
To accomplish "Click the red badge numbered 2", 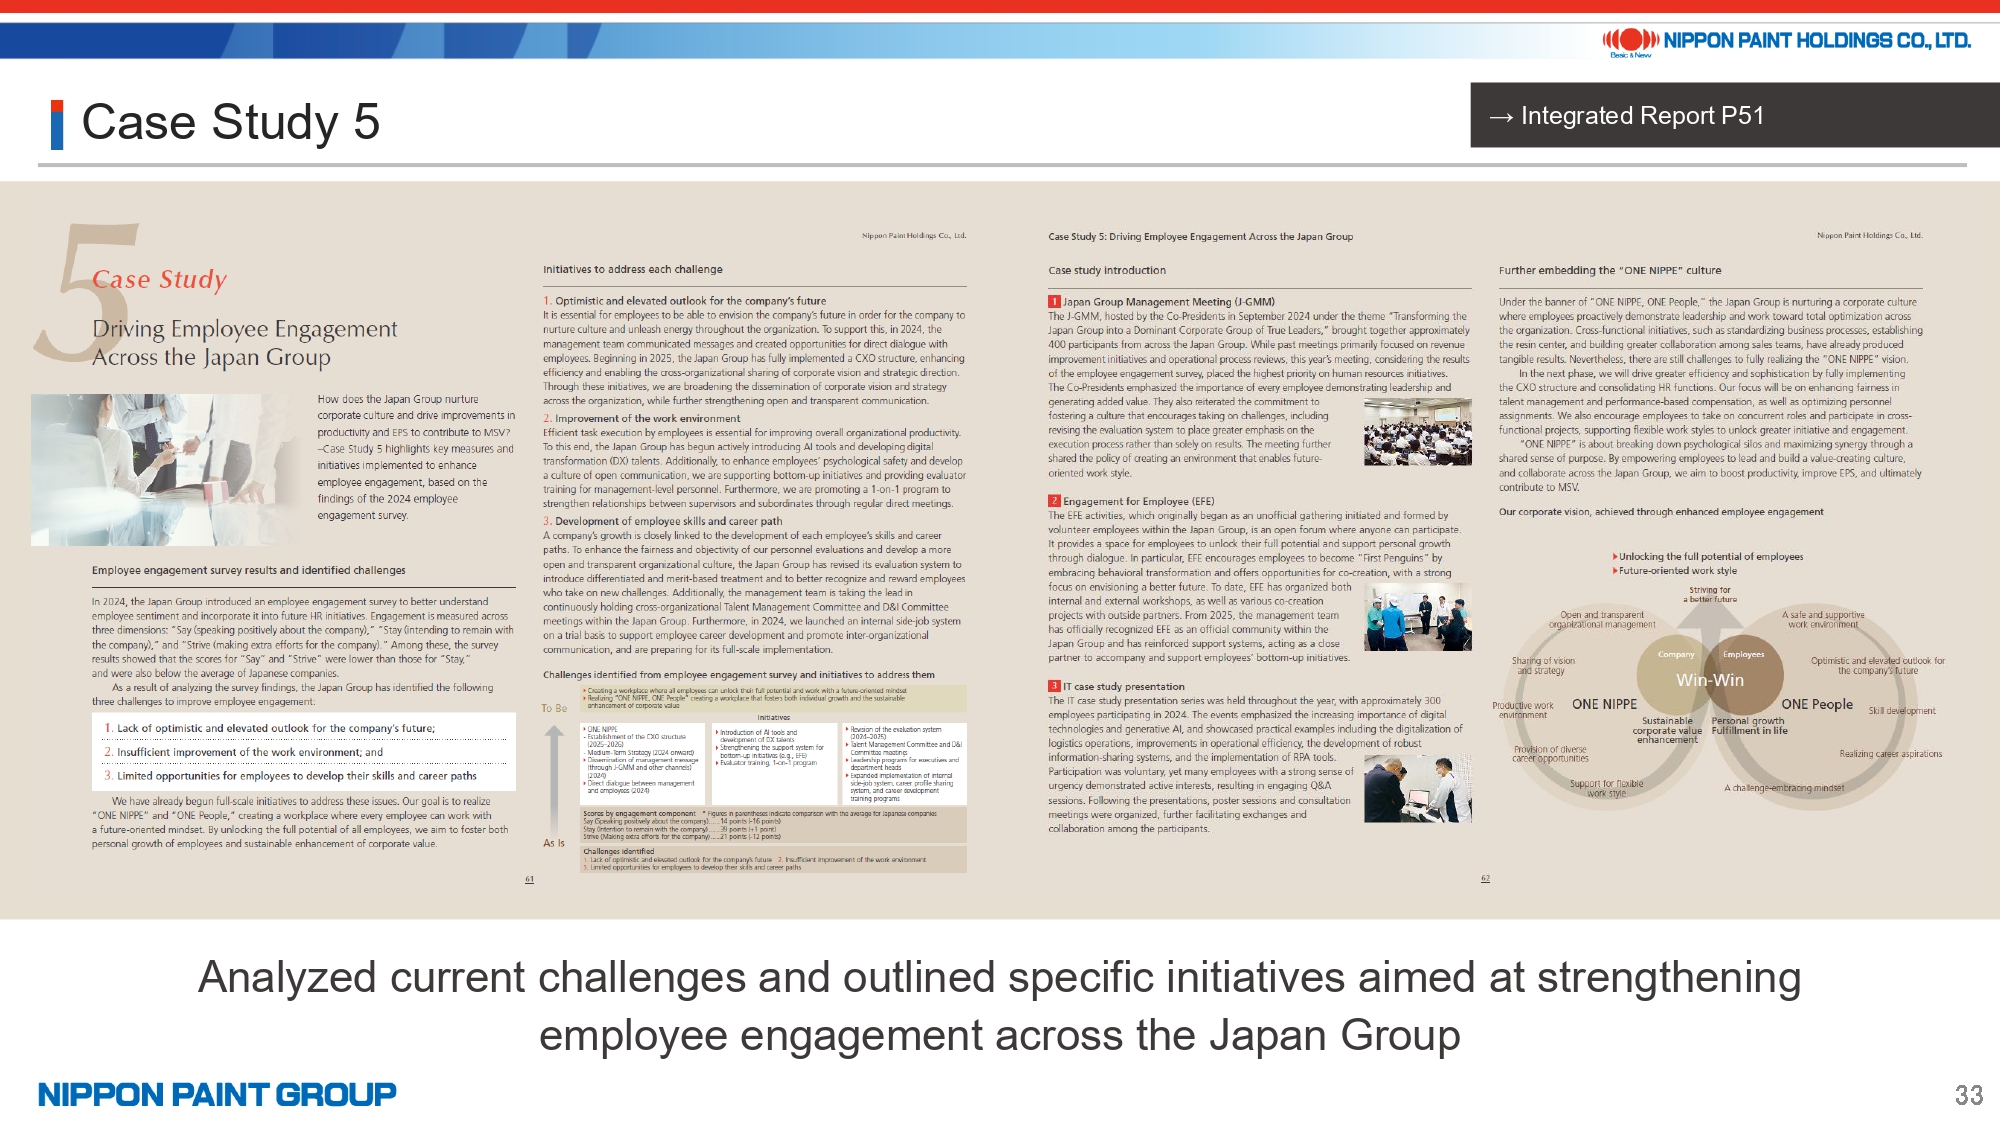I will (x=1054, y=501).
